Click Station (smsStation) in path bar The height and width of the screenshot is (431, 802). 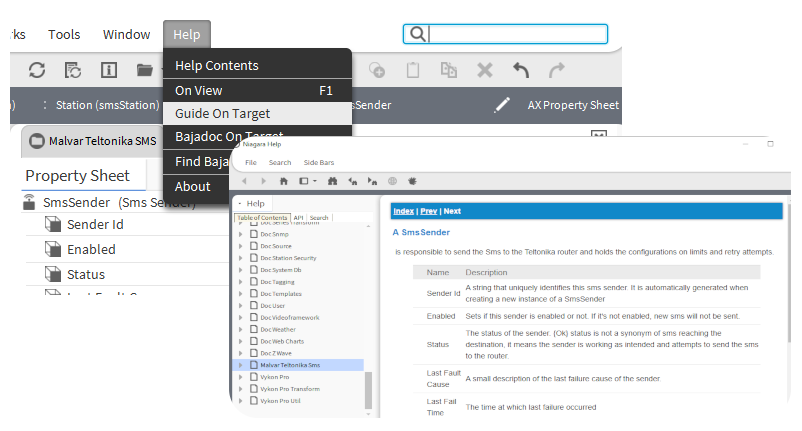click(107, 105)
